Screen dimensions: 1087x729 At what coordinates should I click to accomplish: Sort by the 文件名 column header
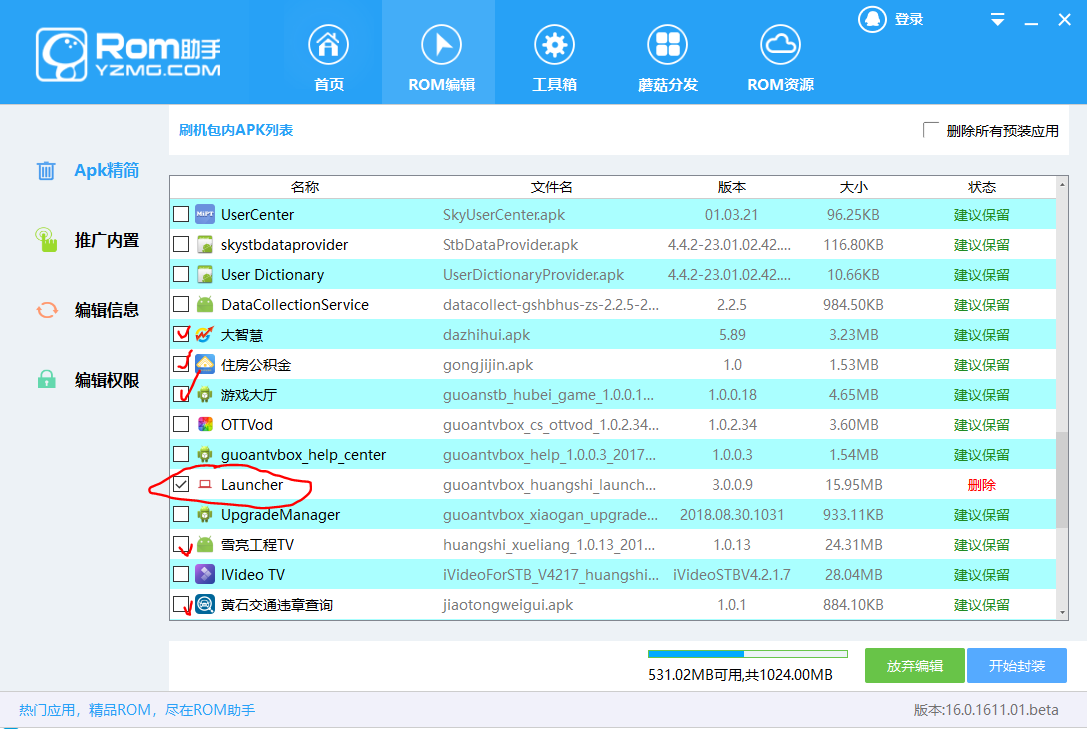(551, 187)
